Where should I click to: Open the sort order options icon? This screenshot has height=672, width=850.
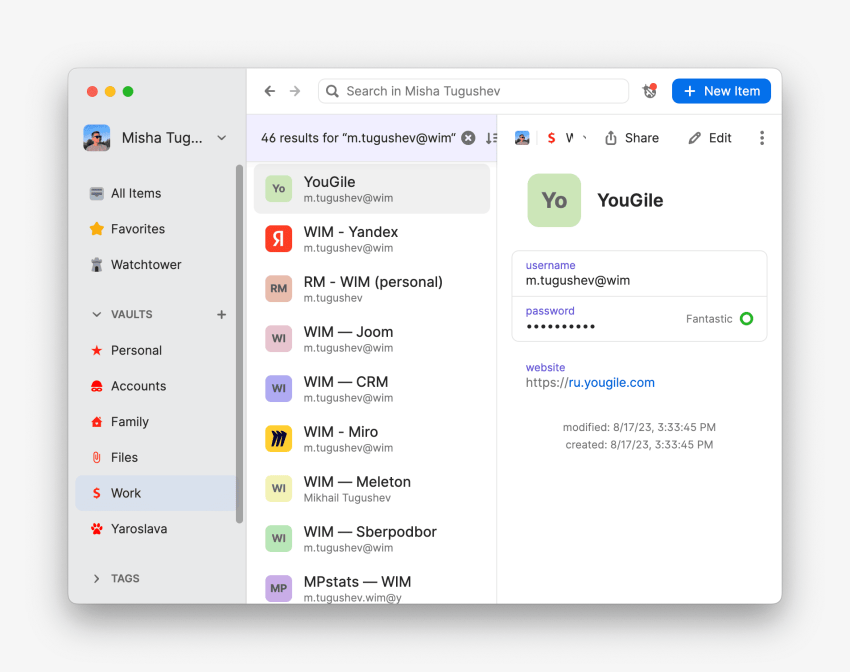pyautogui.click(x=491, y=138)
